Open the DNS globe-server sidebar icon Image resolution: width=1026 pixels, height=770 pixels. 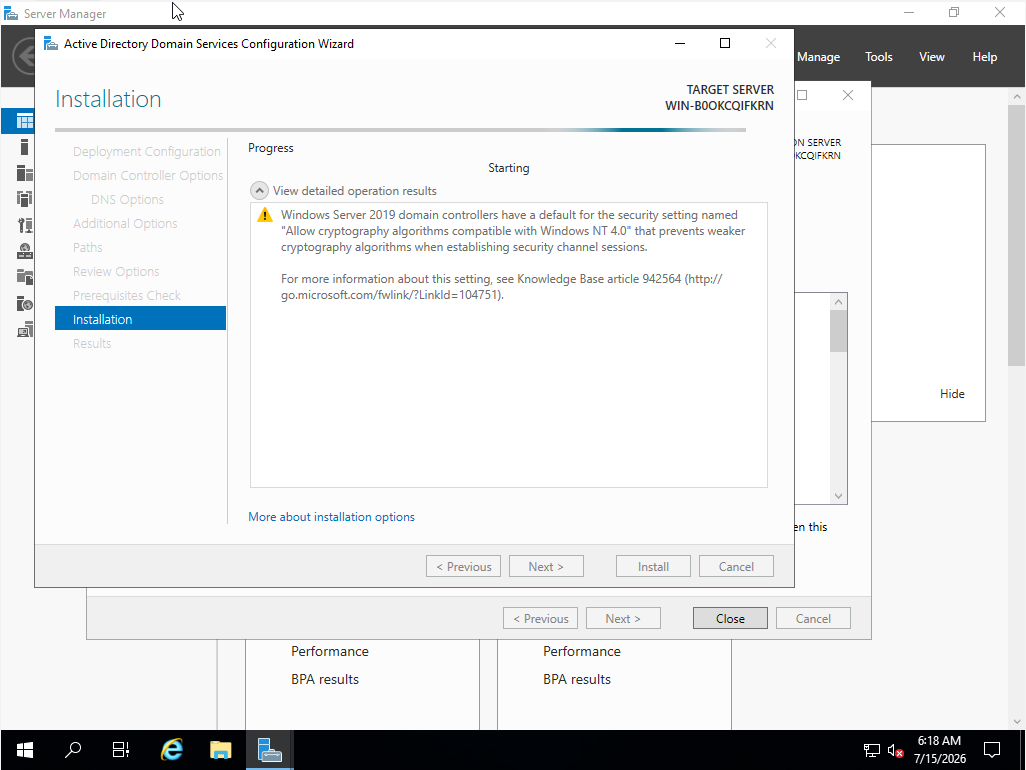click(x=24, y=251)
